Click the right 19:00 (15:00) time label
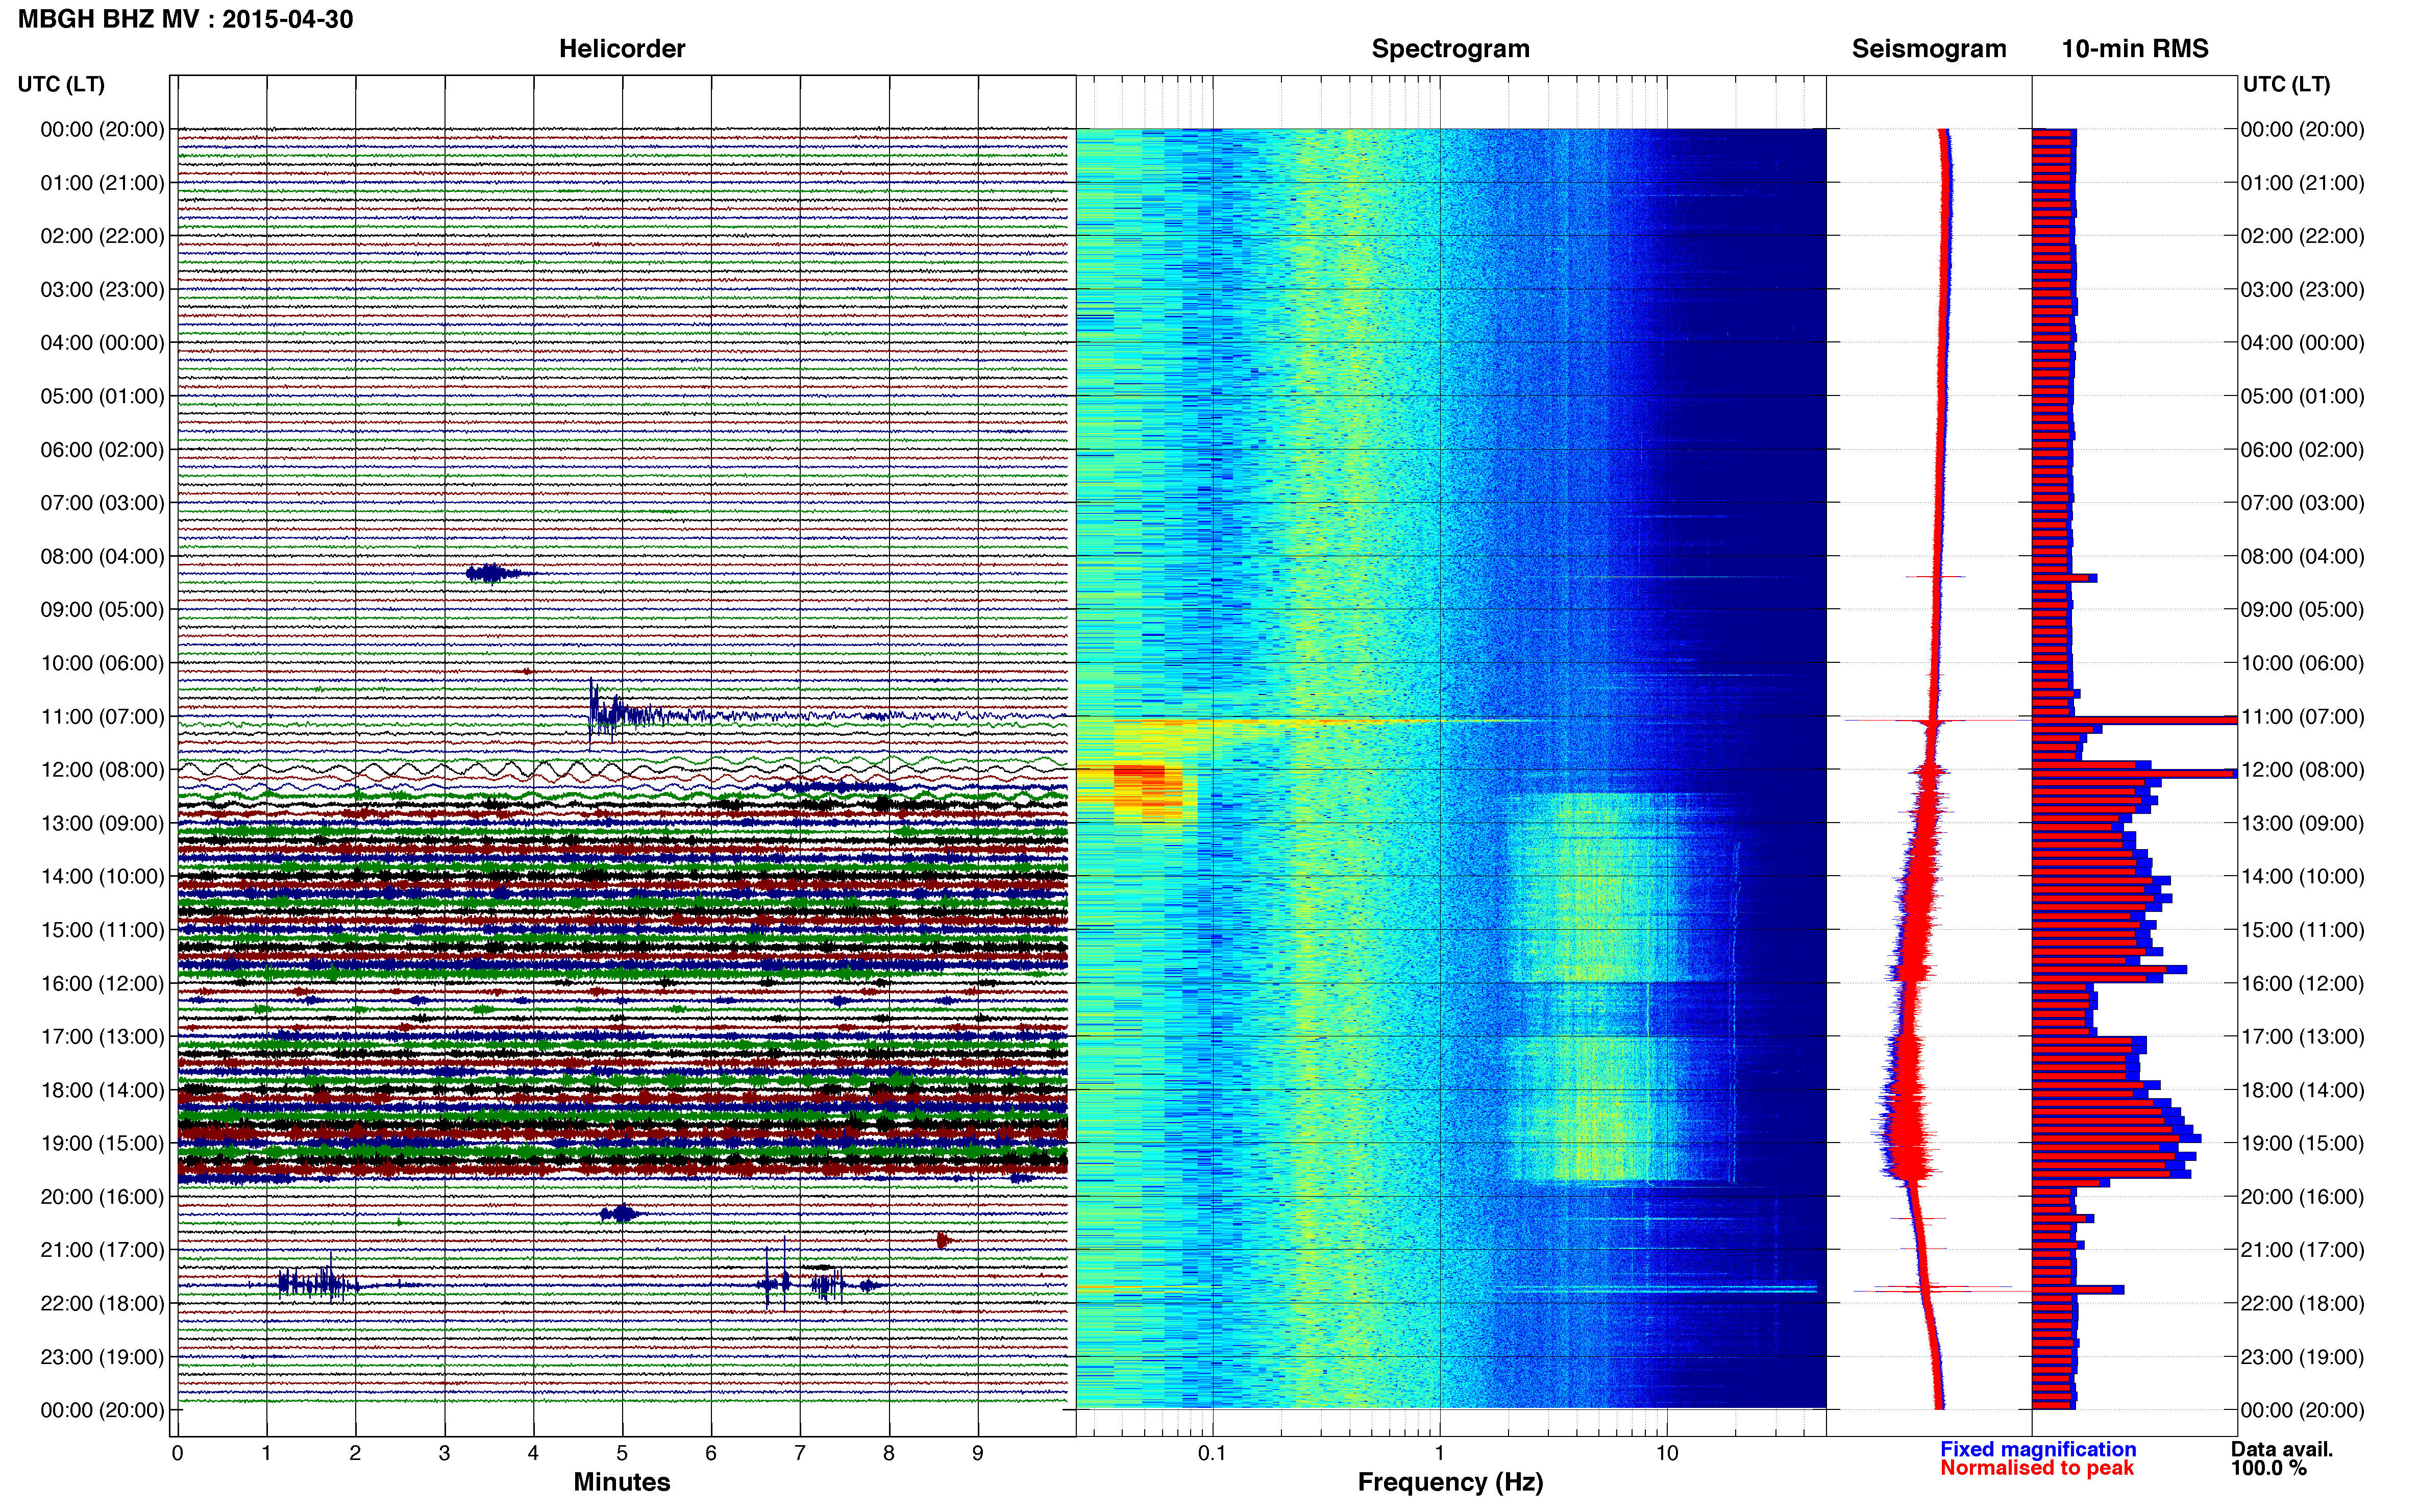This screenshot has width=2419, height=1512. pyautogui.click(x=2303, y=1143)
